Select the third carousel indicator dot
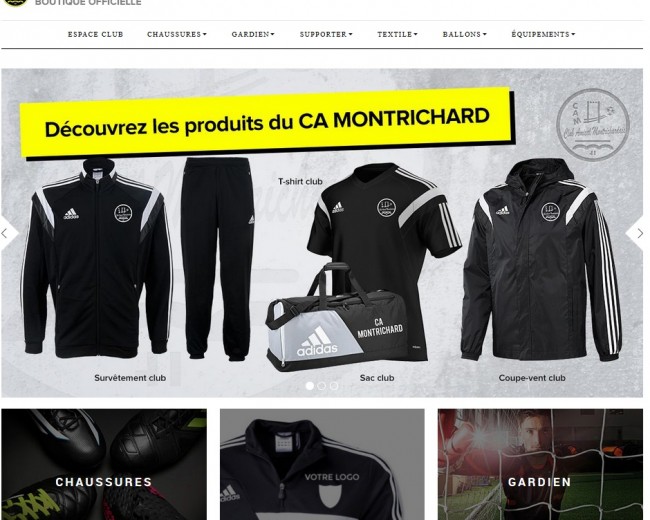The height and width of the screenshot is (520, 650). point(334,386)
